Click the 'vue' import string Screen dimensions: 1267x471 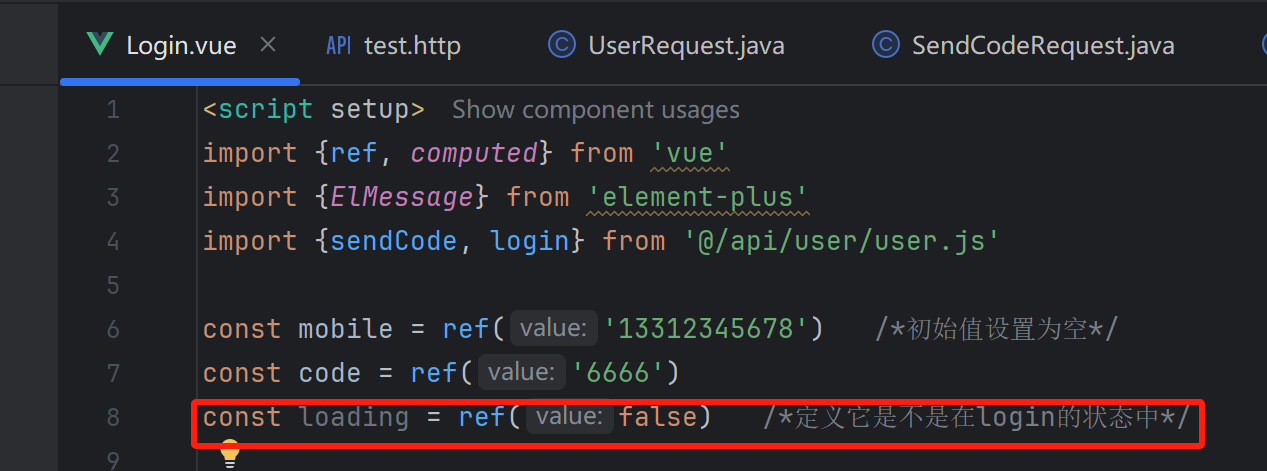tap(689, 154)
